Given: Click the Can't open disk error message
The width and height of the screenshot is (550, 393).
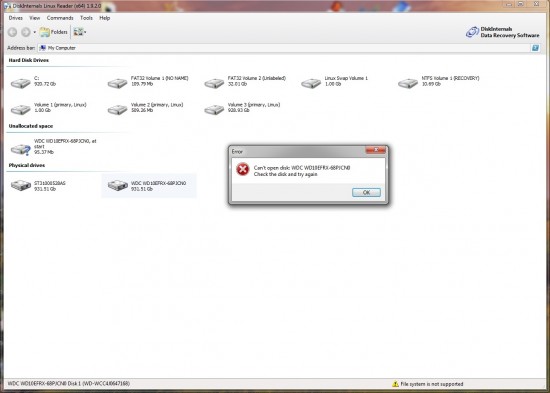Looking at the screenshot, I should click(x=302, y=171).
